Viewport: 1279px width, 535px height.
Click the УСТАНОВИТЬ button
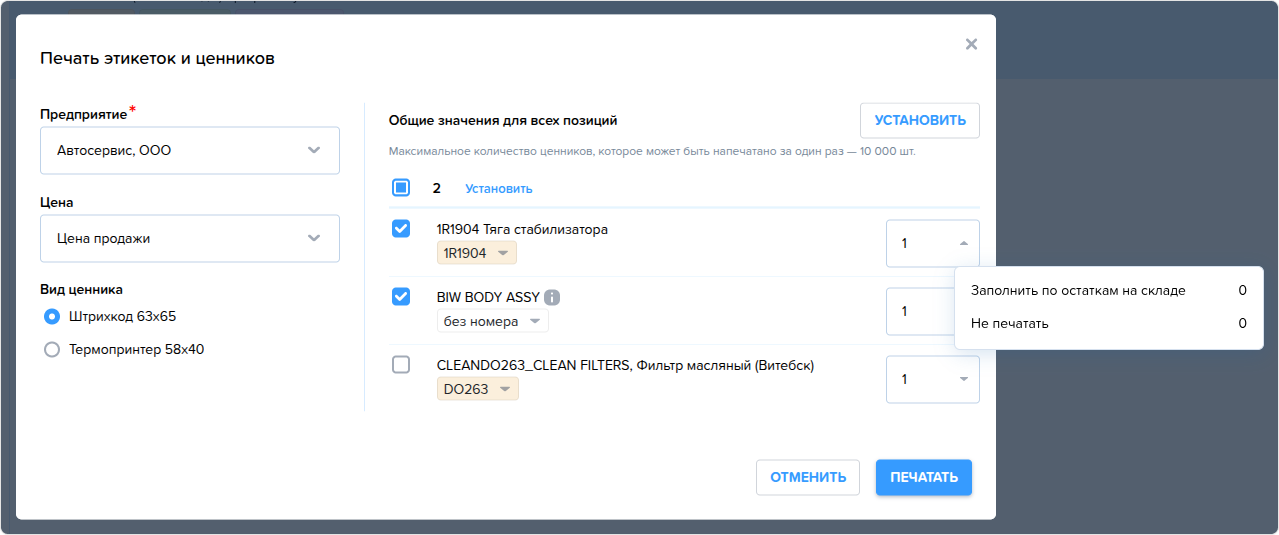920,120
